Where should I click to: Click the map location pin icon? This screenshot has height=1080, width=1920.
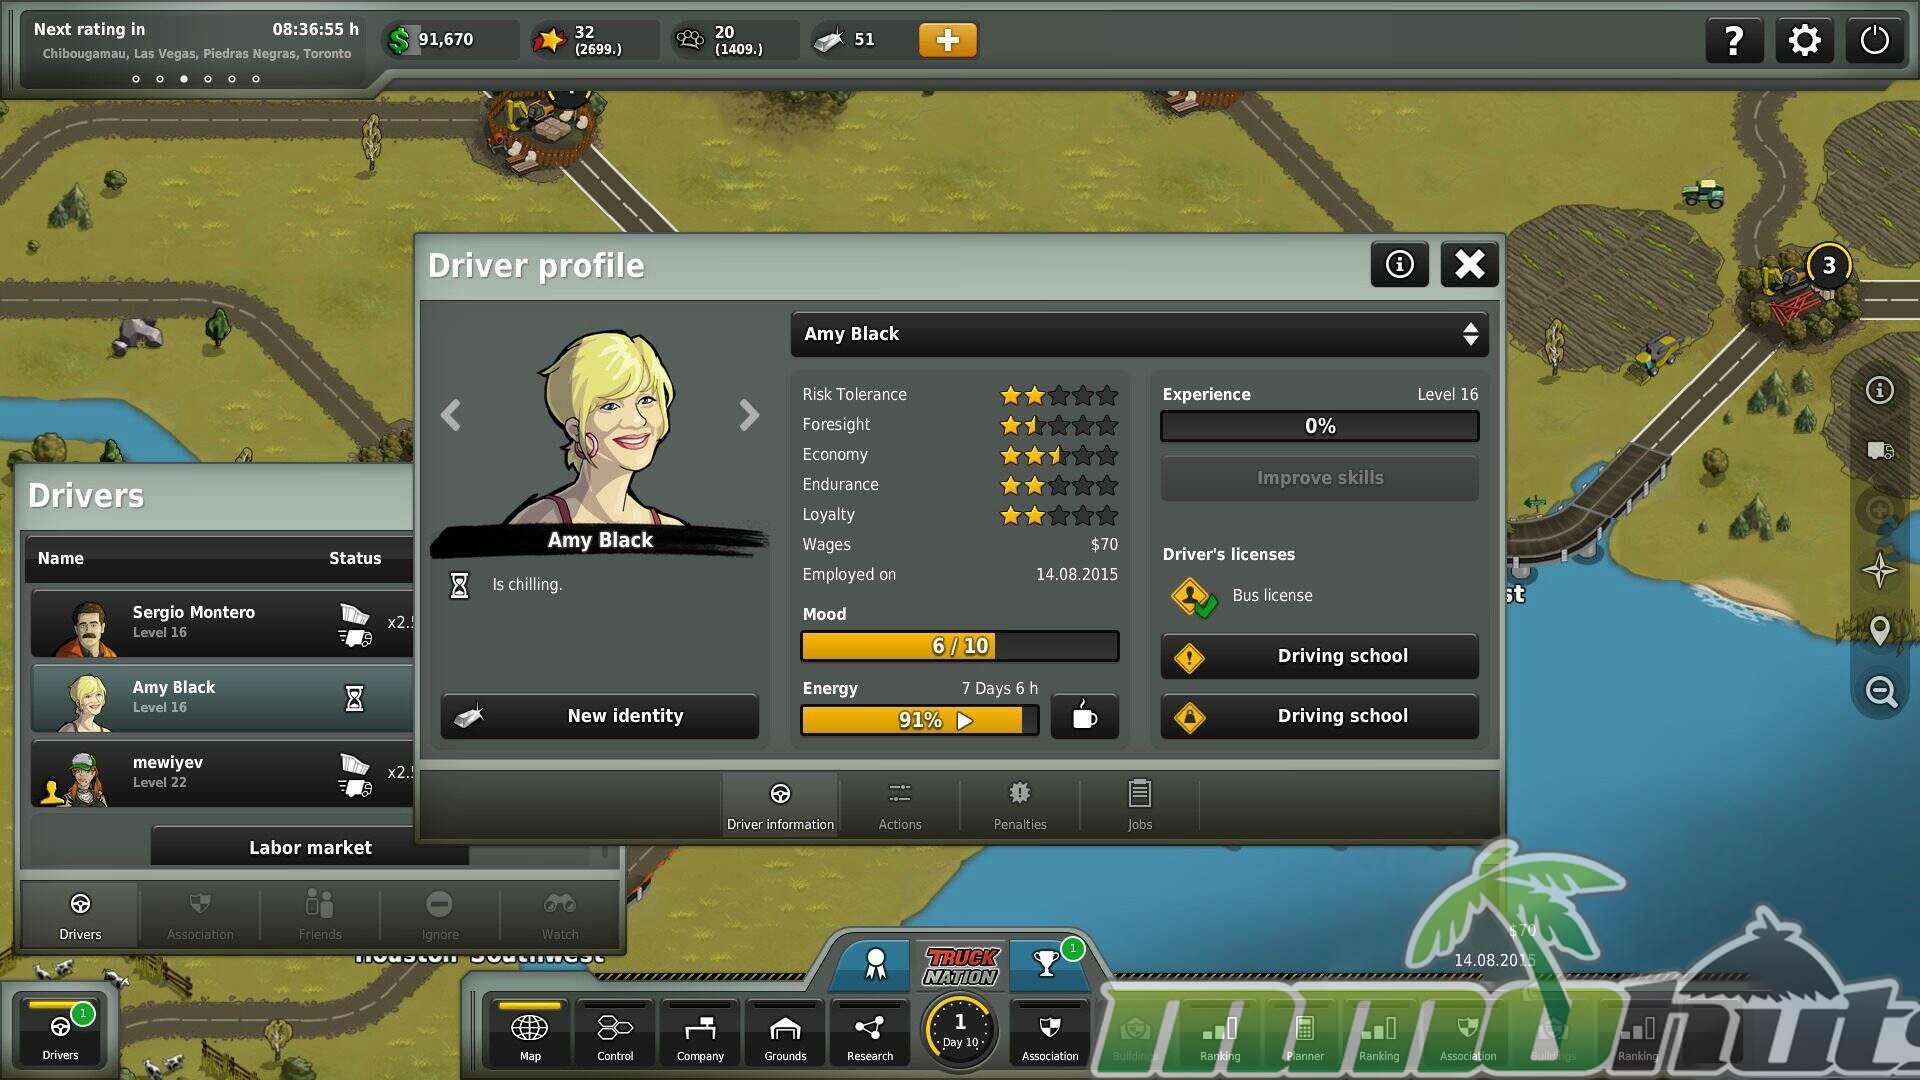coord(1880,630)
